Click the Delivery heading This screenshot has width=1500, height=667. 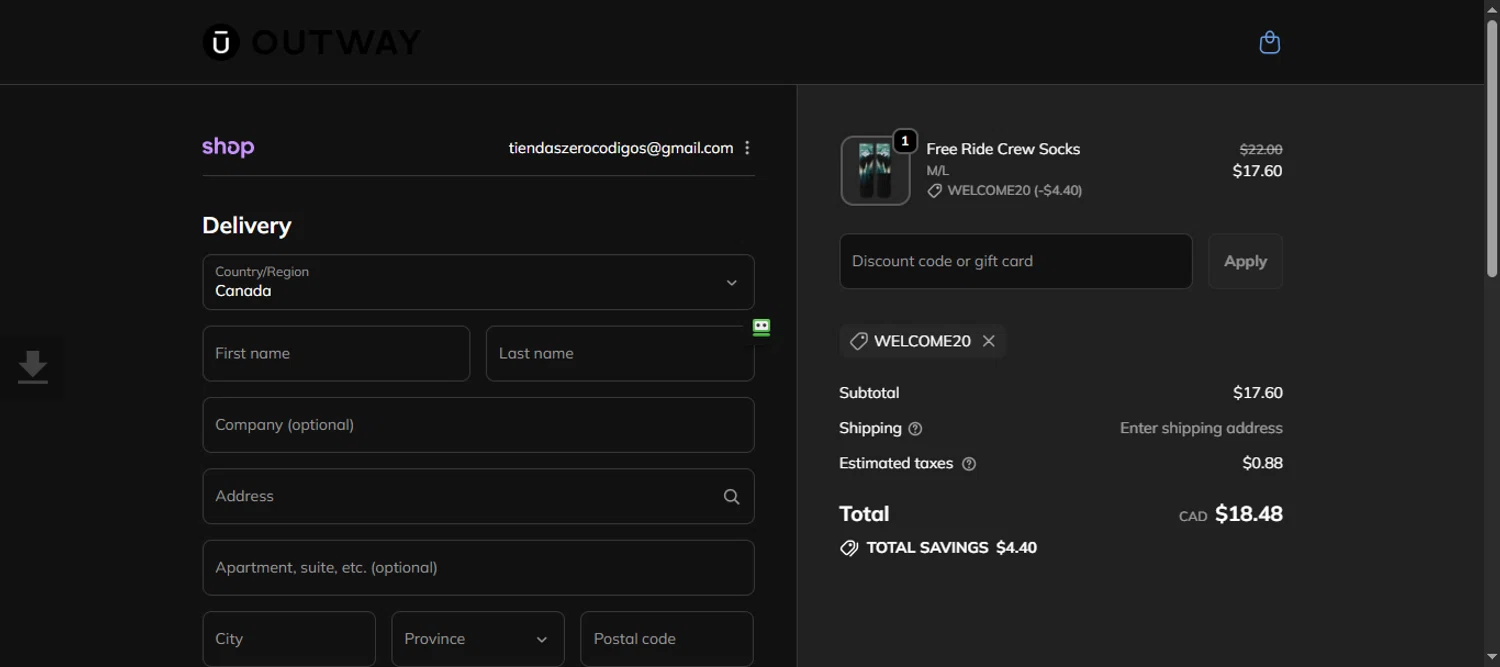[x=246, y=226]
